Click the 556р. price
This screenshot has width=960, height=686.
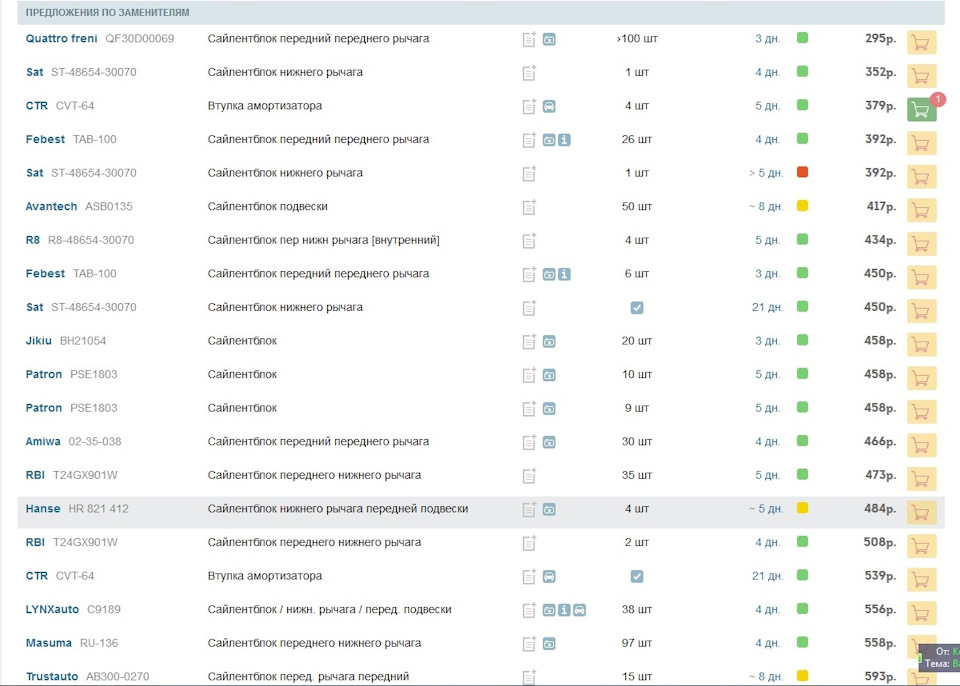click(x=880, y=609)
